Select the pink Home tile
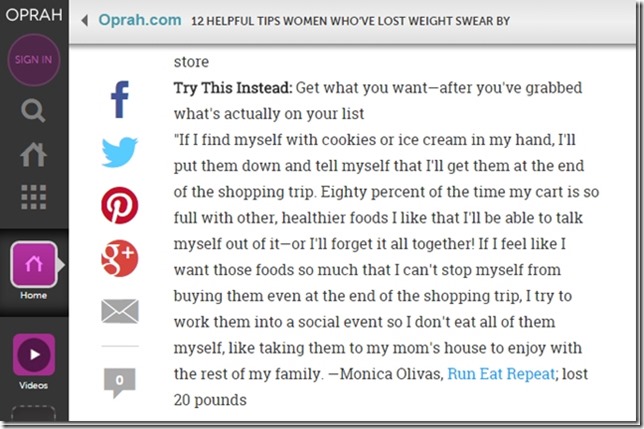The height and width of the screenshot is (429, 644). point(34,264)
